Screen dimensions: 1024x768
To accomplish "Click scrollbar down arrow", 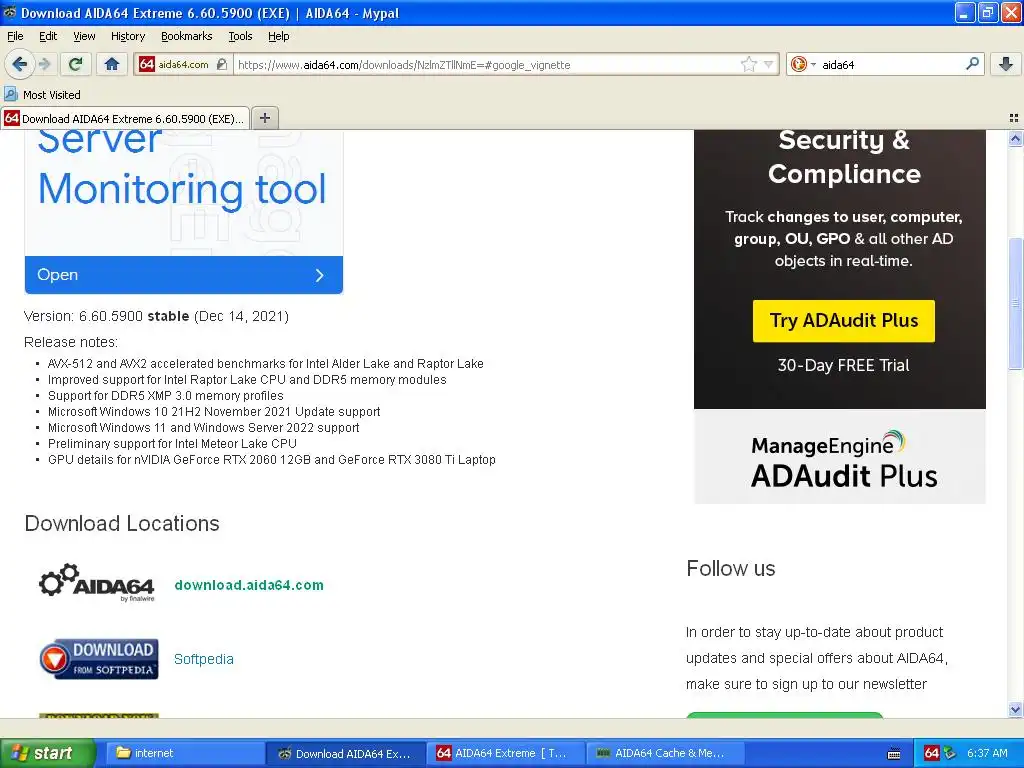I will point(1015,709).
